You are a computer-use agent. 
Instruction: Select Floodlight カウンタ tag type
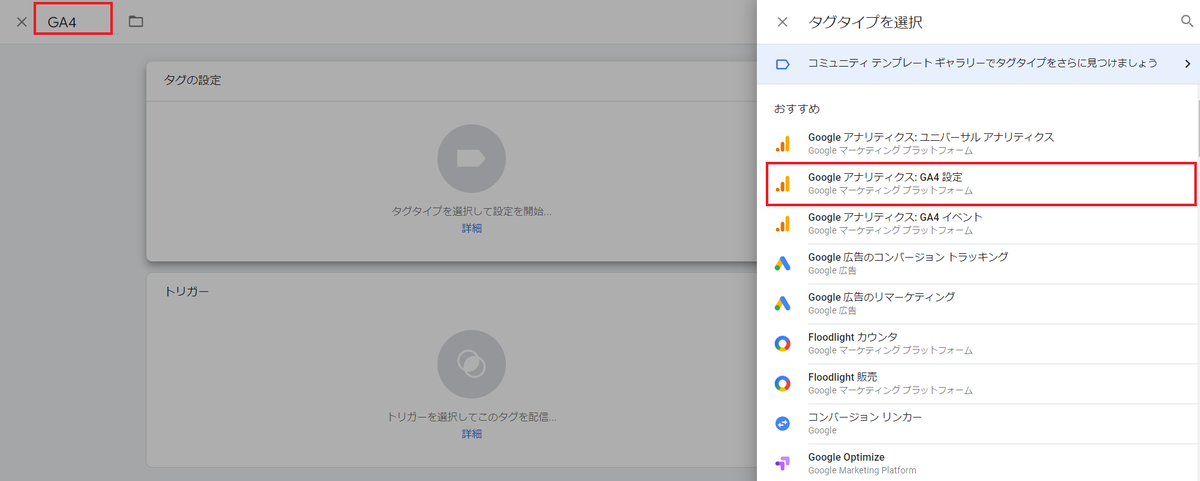979,343
